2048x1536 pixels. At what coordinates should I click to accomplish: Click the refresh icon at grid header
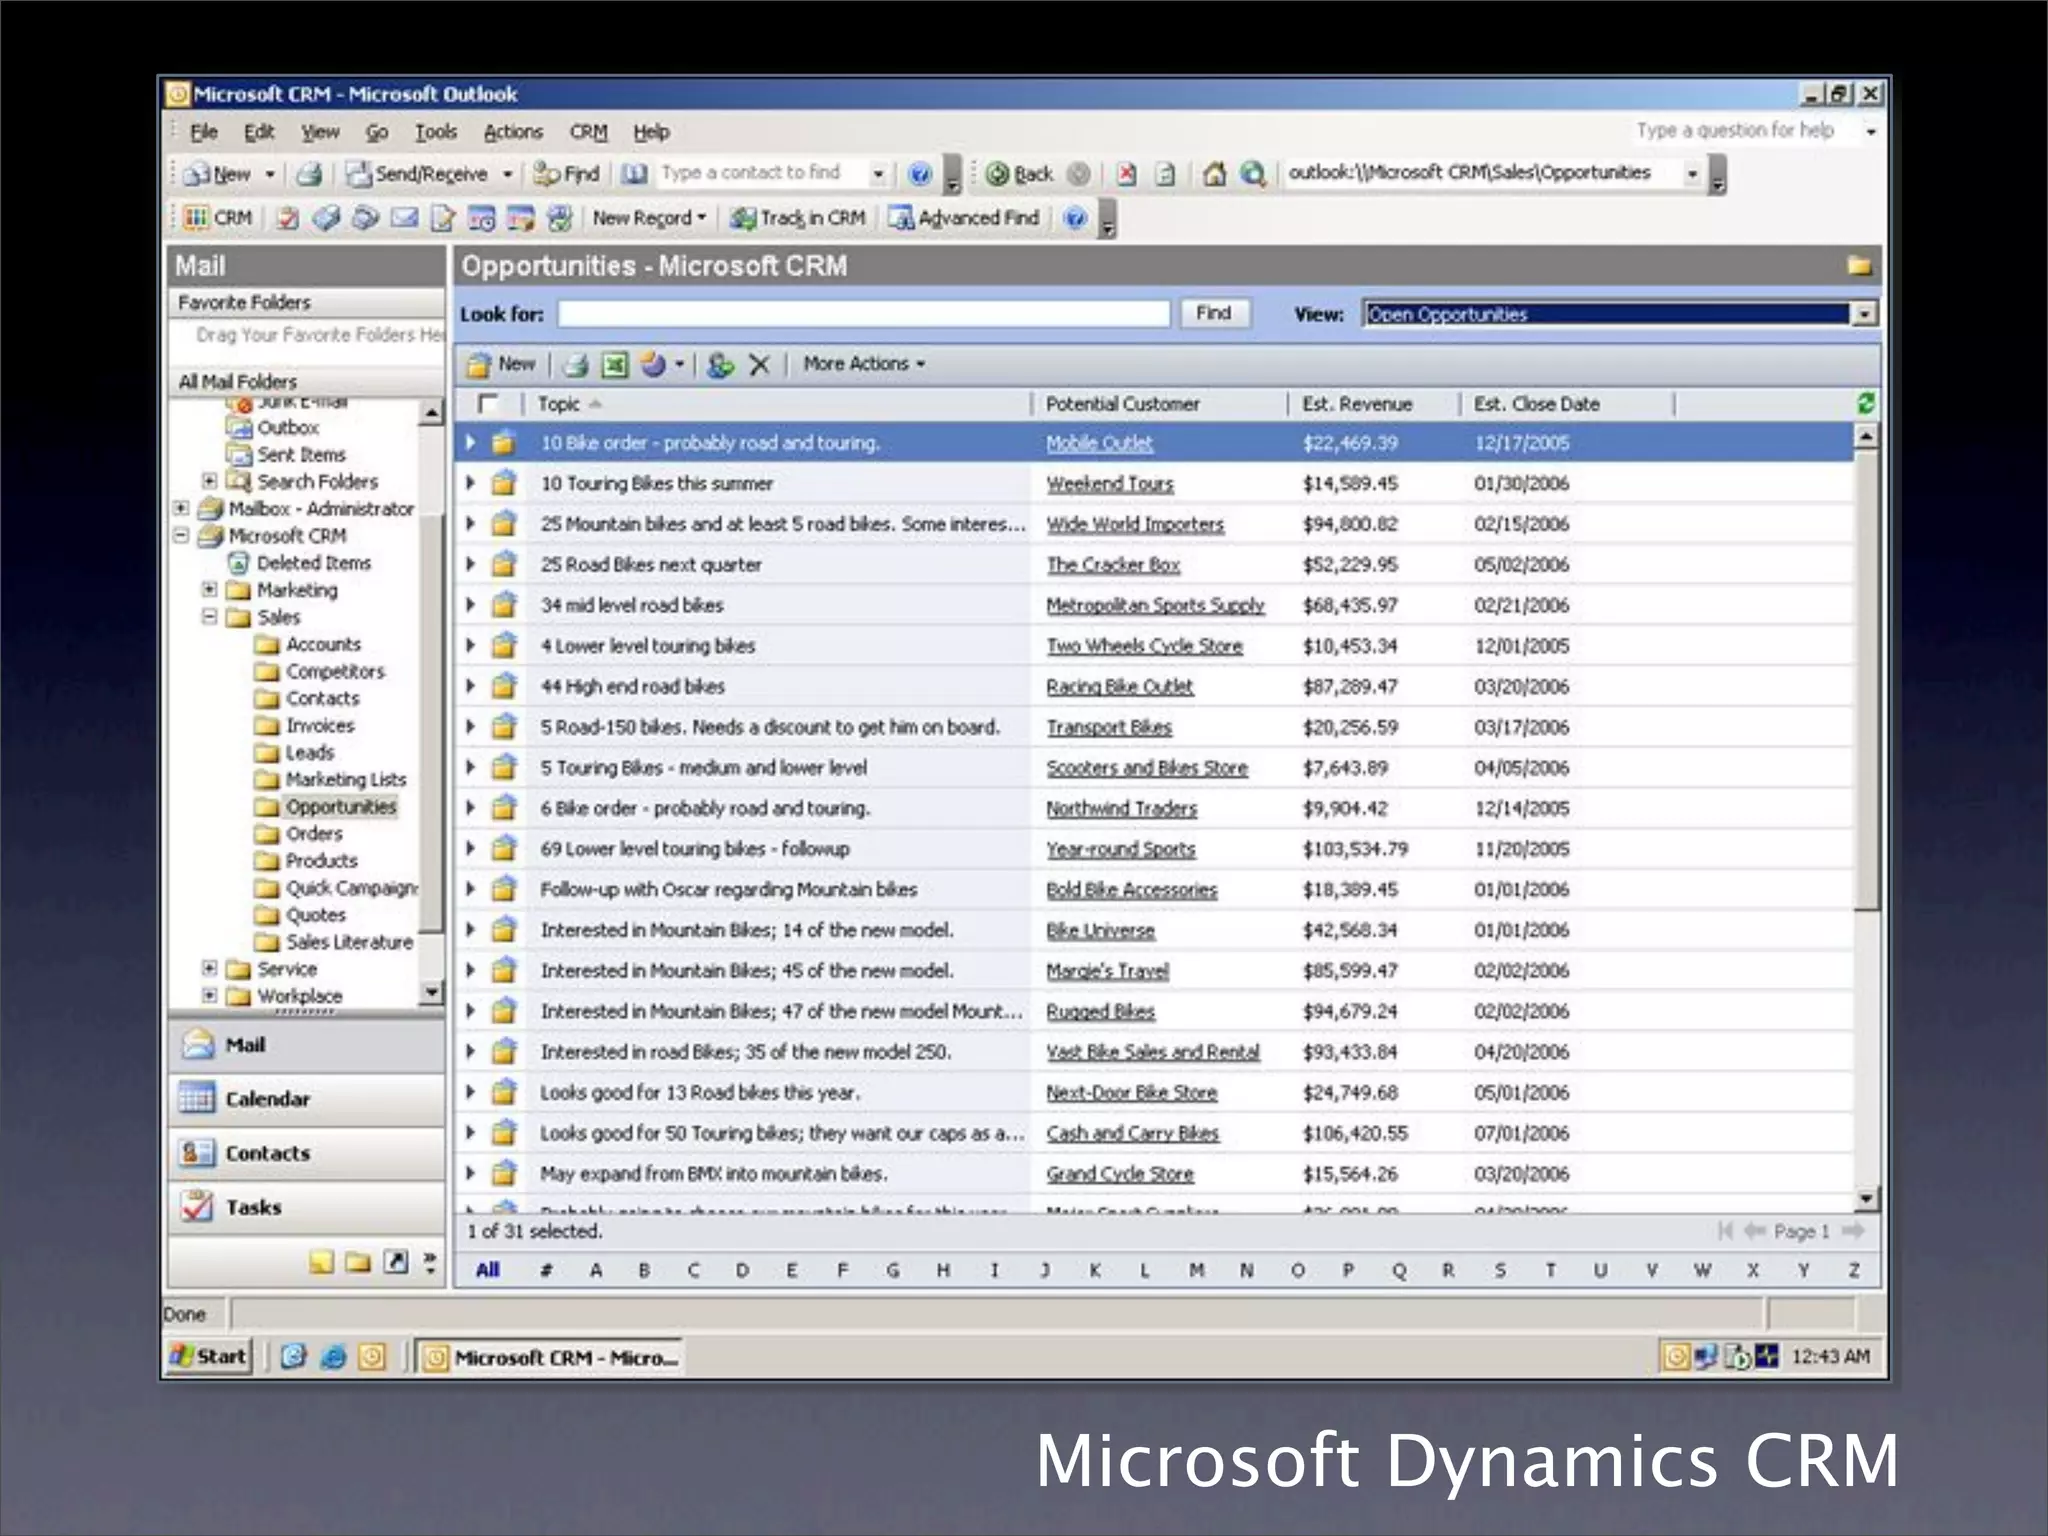pos(1865,403)
